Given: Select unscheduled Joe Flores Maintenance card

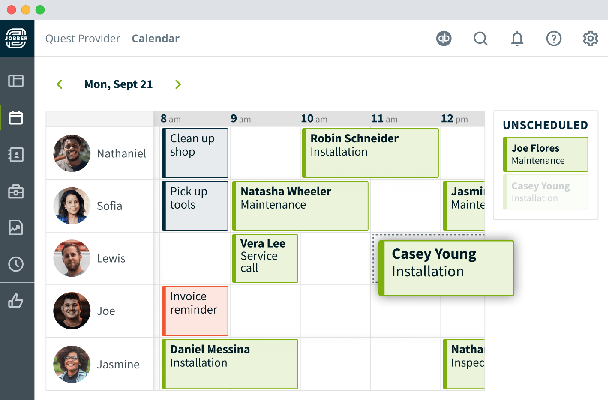Looking at the screenshot, I should pyautogui.click(x=545, y=154).
